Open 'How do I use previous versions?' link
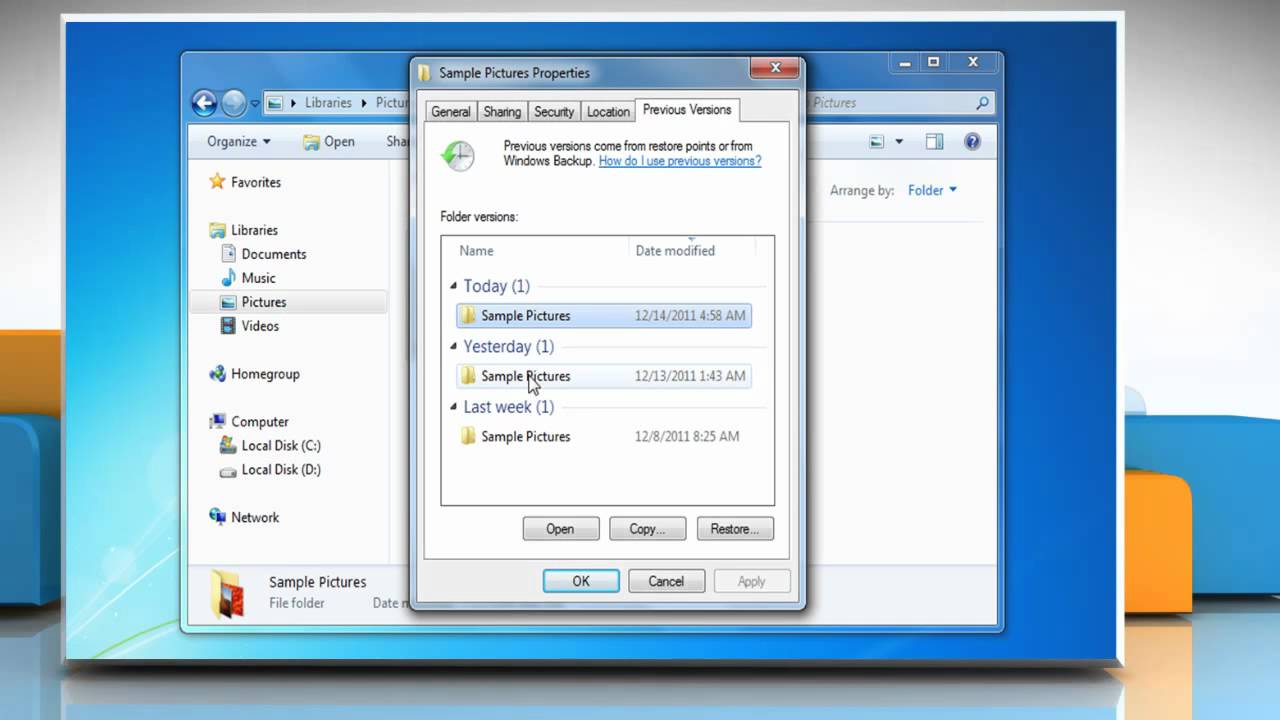The width and height of the screenshot is (1280, 720). [680, 161]
